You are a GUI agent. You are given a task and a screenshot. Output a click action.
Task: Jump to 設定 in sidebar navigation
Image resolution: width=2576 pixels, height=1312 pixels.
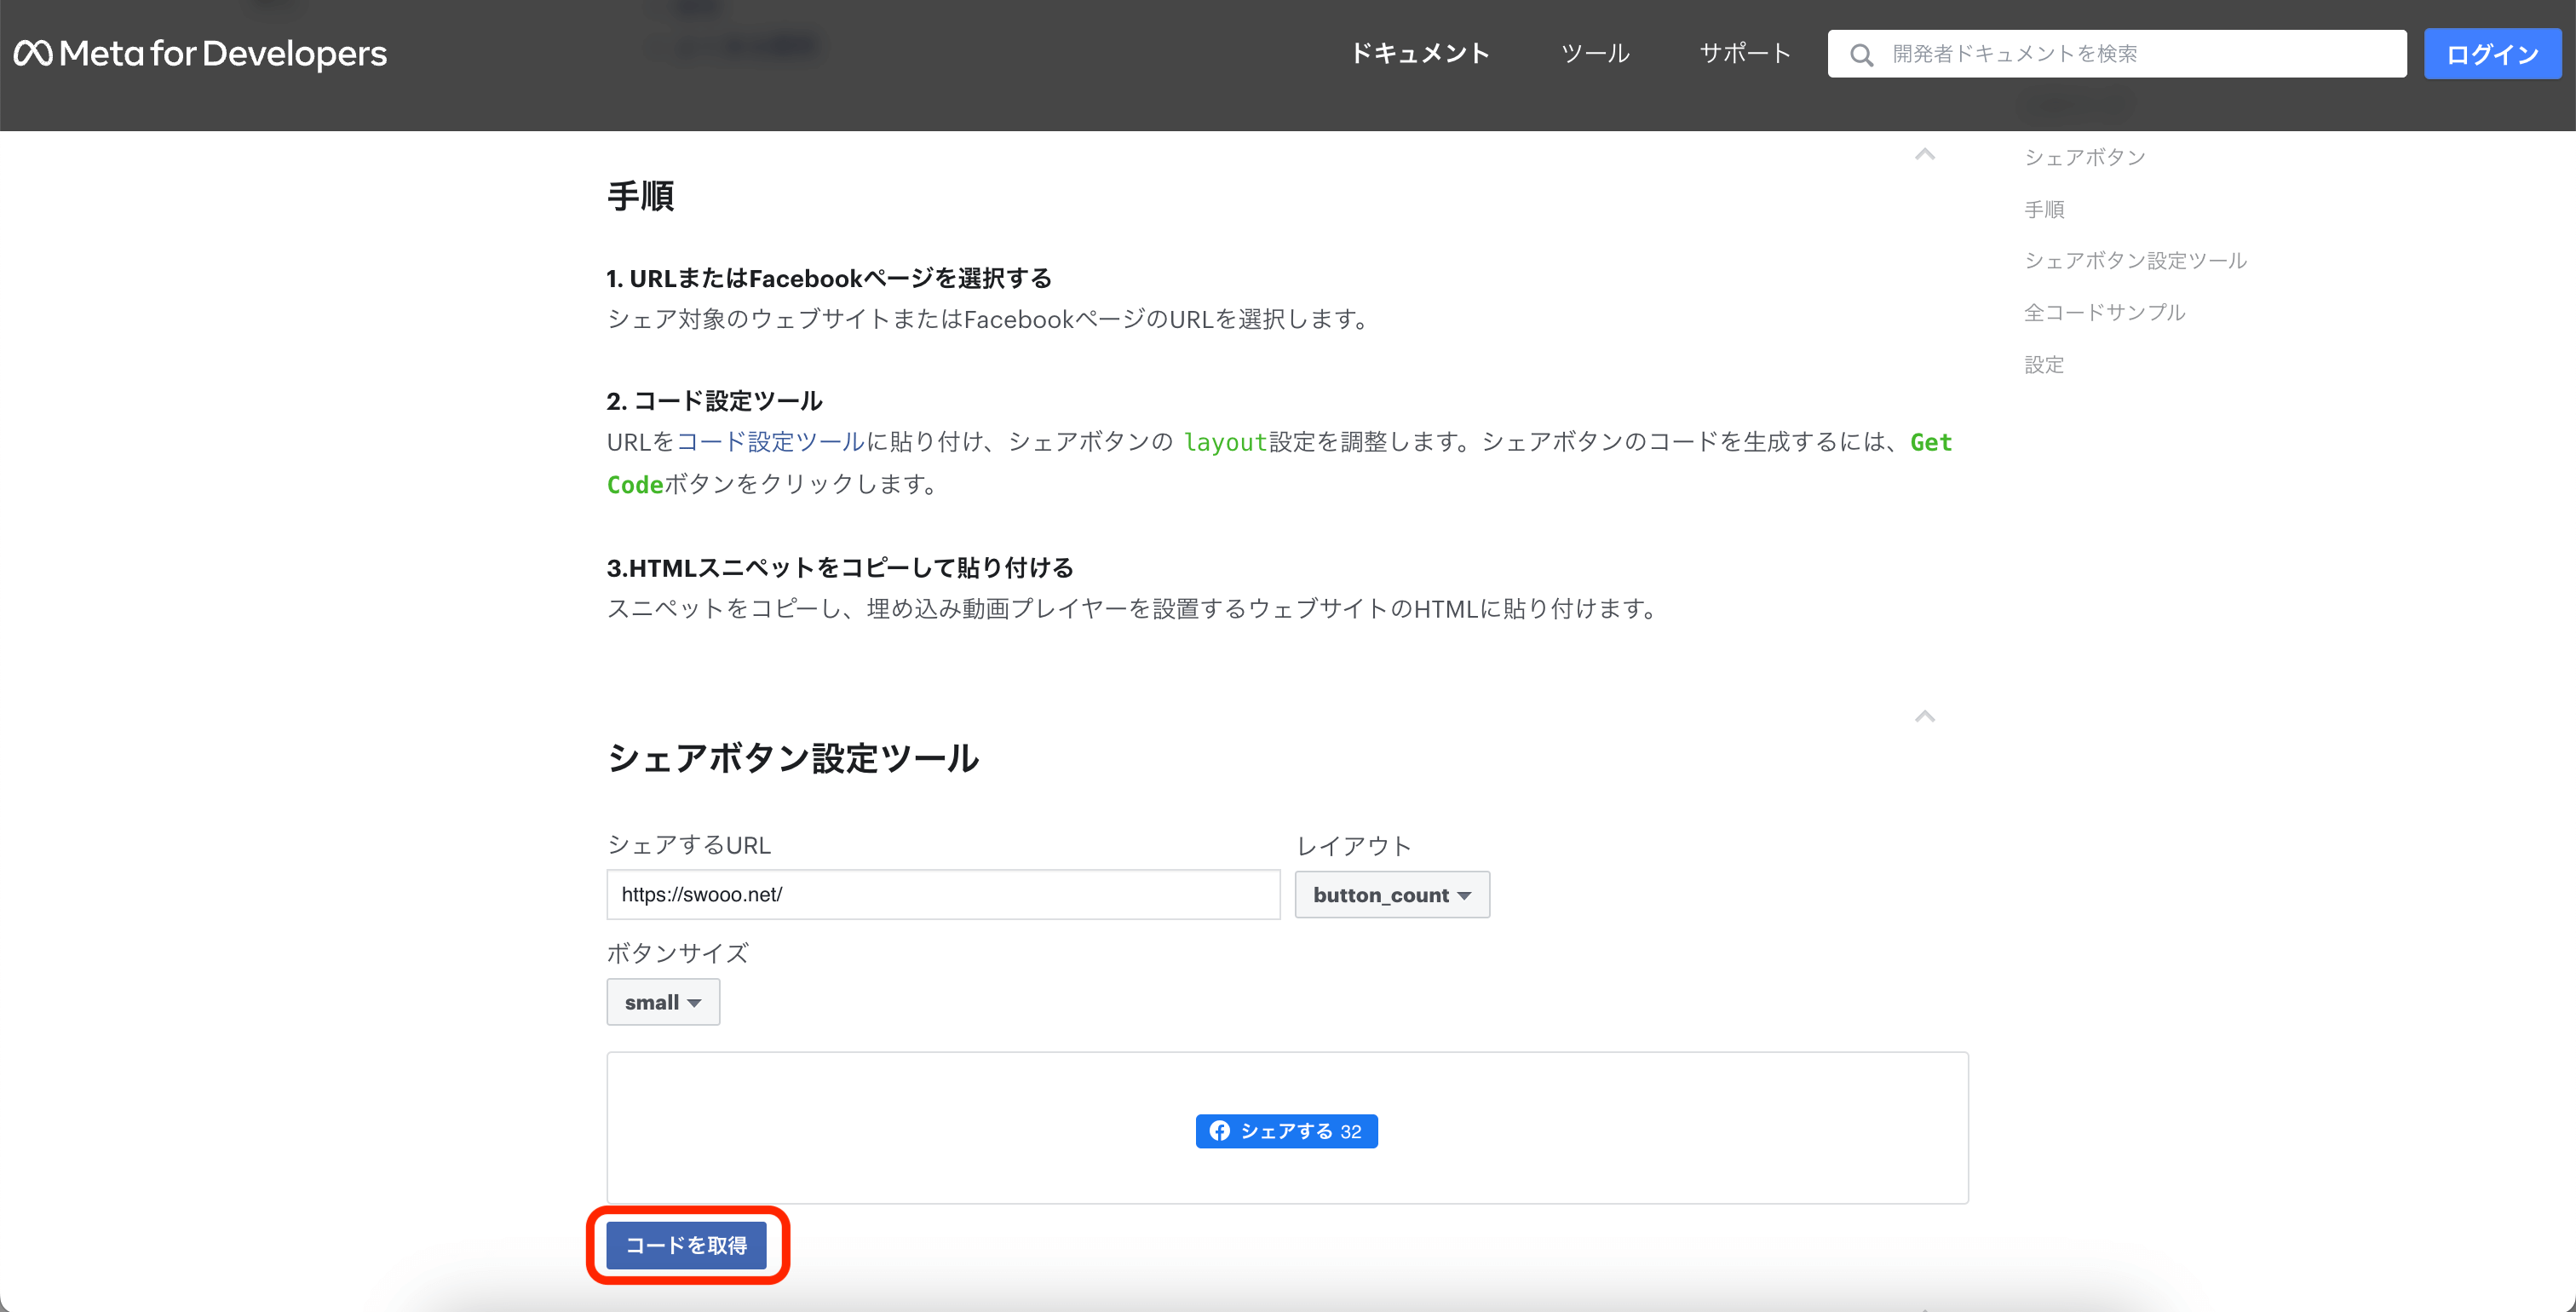2044,364
